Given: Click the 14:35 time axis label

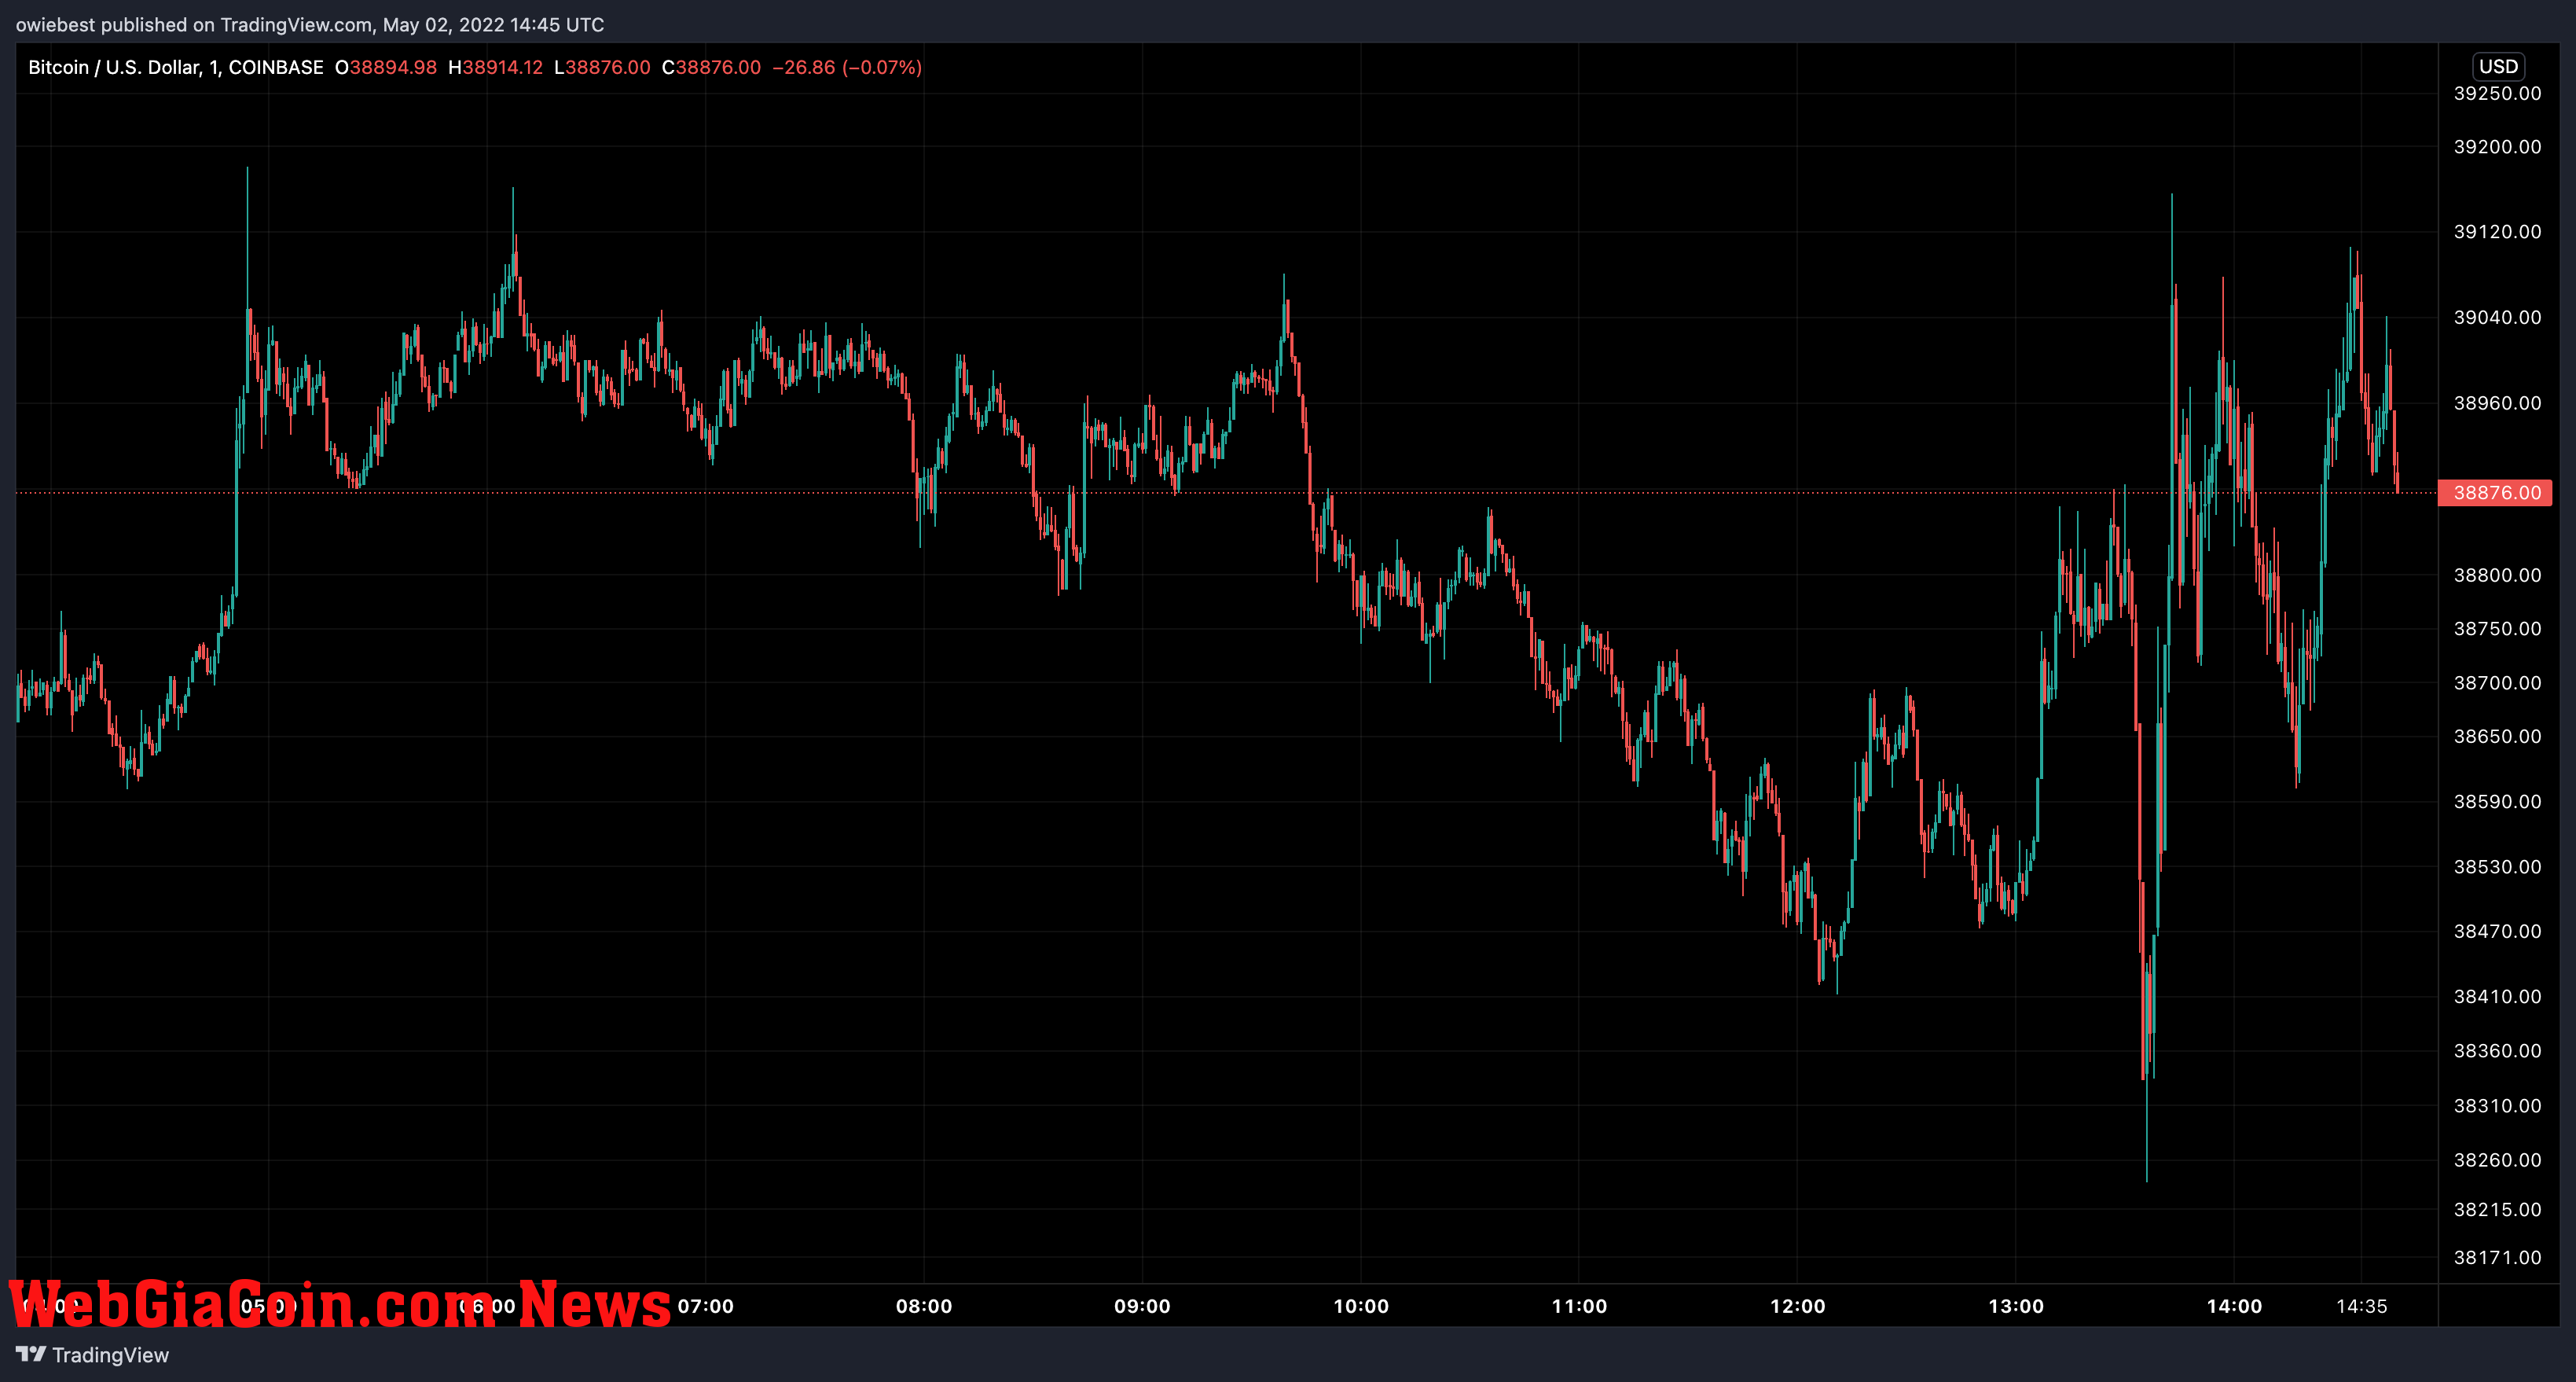Looking at the screenshot, I should (x=2361, y=1306).
